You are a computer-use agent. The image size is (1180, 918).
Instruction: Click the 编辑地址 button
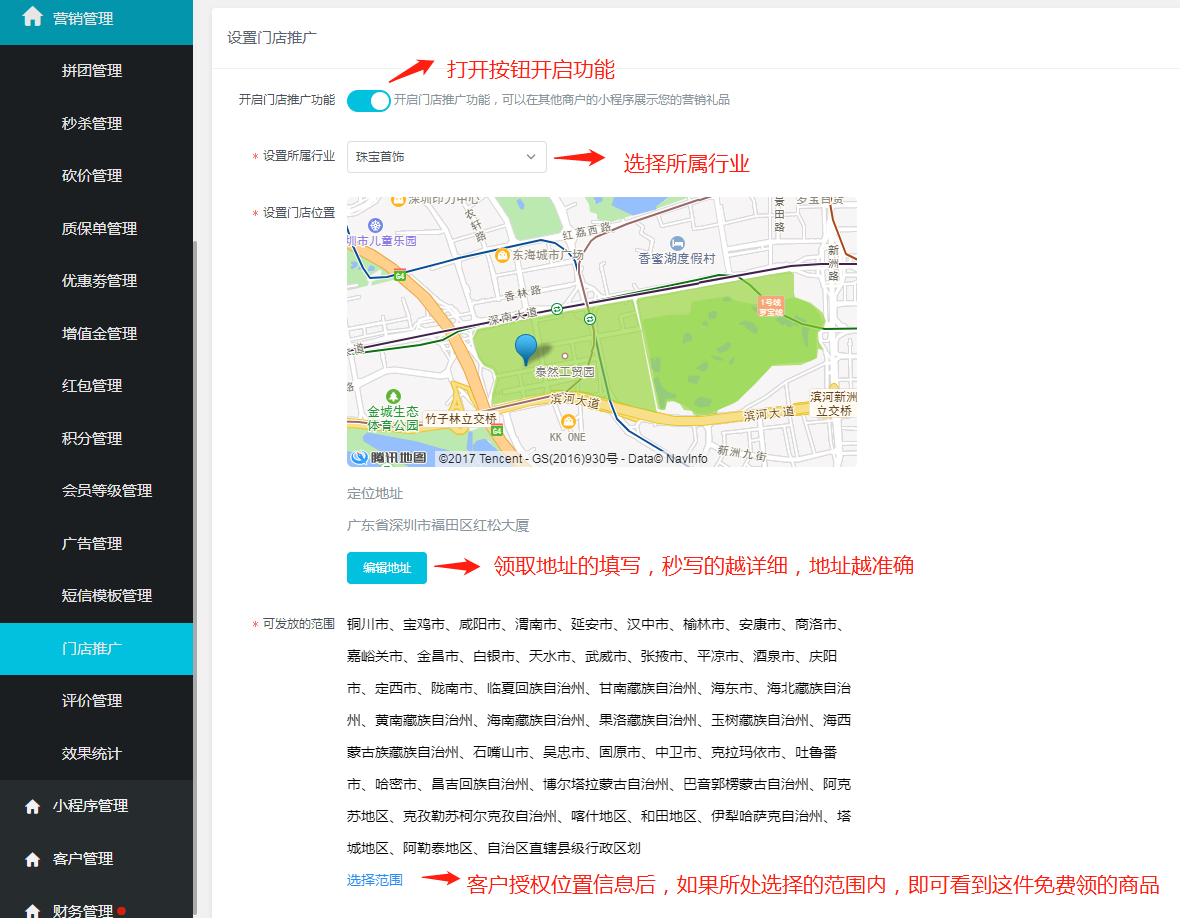coord(387,567)
